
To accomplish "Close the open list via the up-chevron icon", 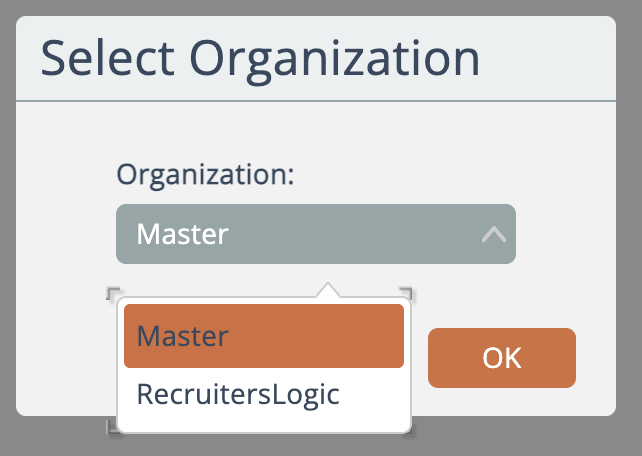I will click(x=493, y=235).
